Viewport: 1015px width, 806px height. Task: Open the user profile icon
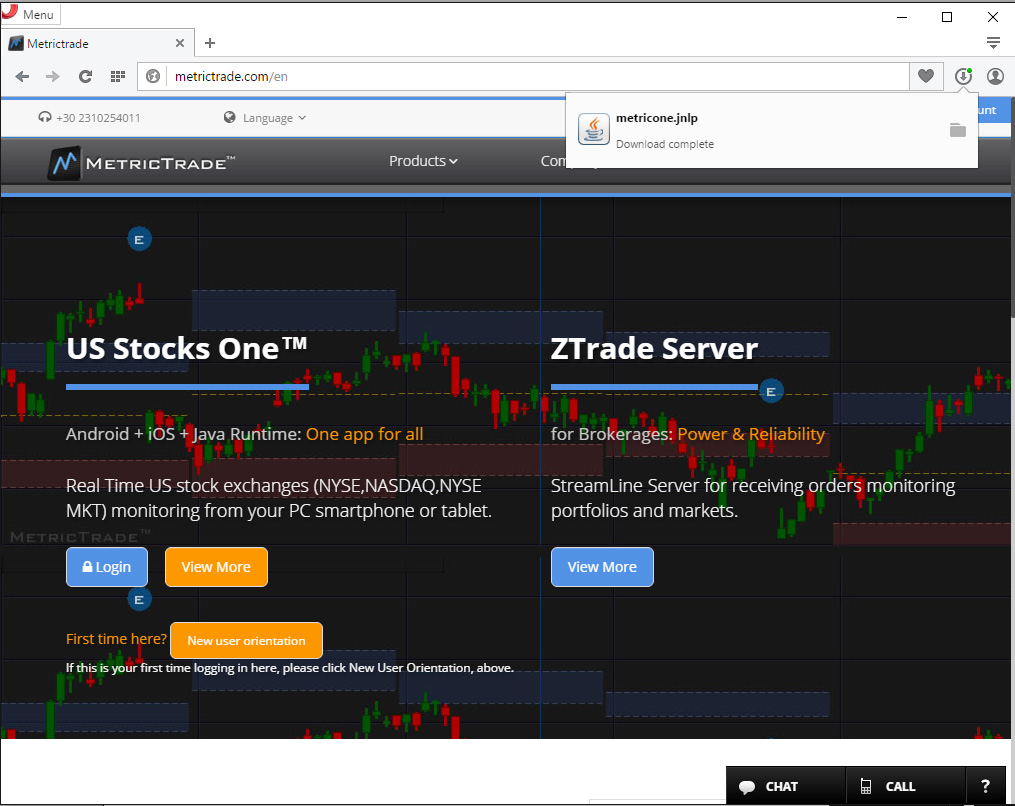tap(995, 76)
